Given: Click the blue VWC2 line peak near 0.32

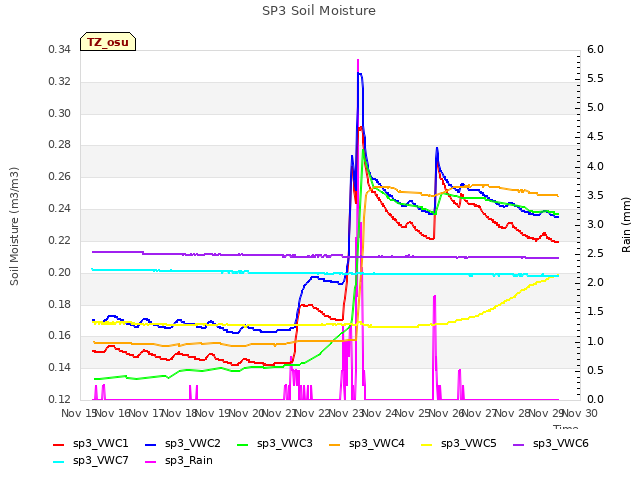Looking at the screenshot, I should tap(360, 74).
